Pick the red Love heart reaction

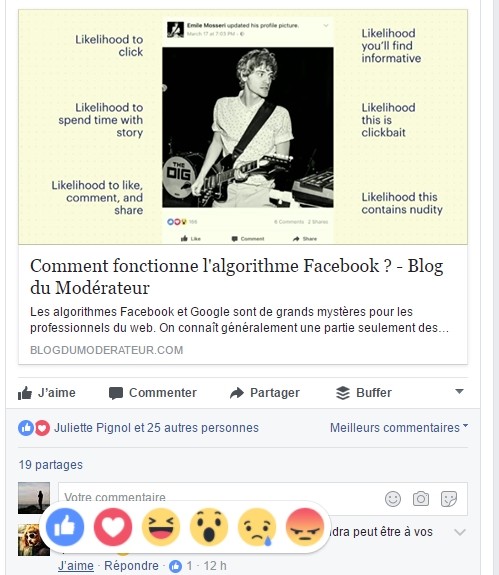[x=113, y=527]
